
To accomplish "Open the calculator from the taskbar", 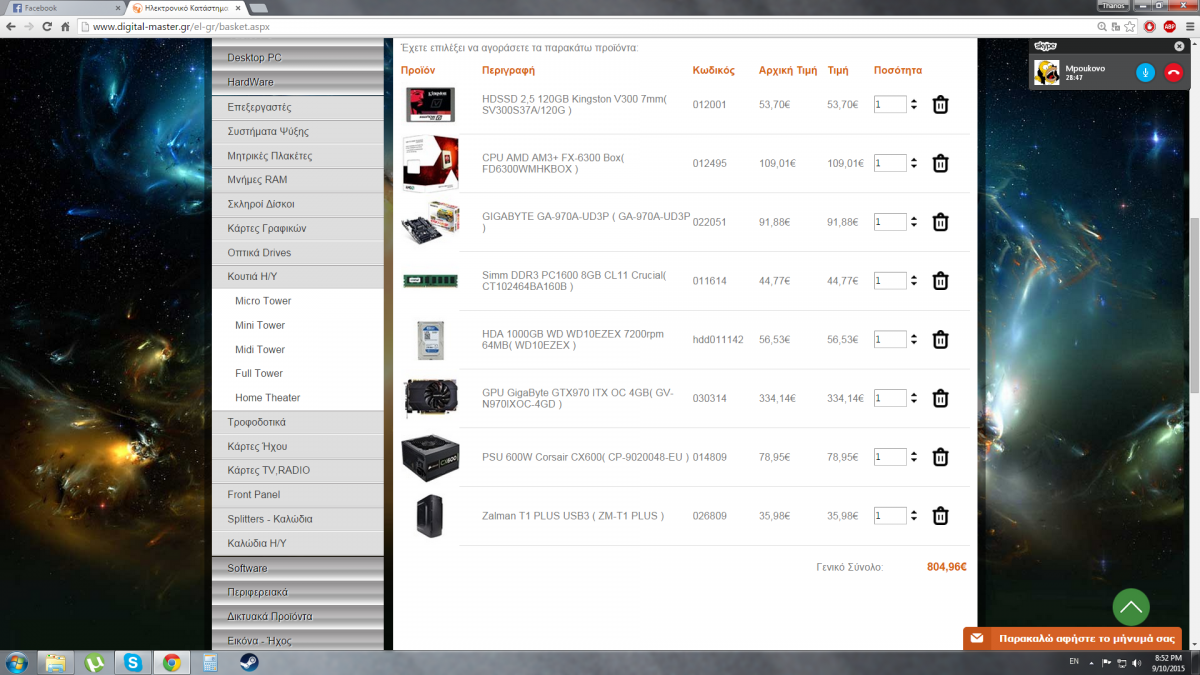I will [x=210, y=662].
